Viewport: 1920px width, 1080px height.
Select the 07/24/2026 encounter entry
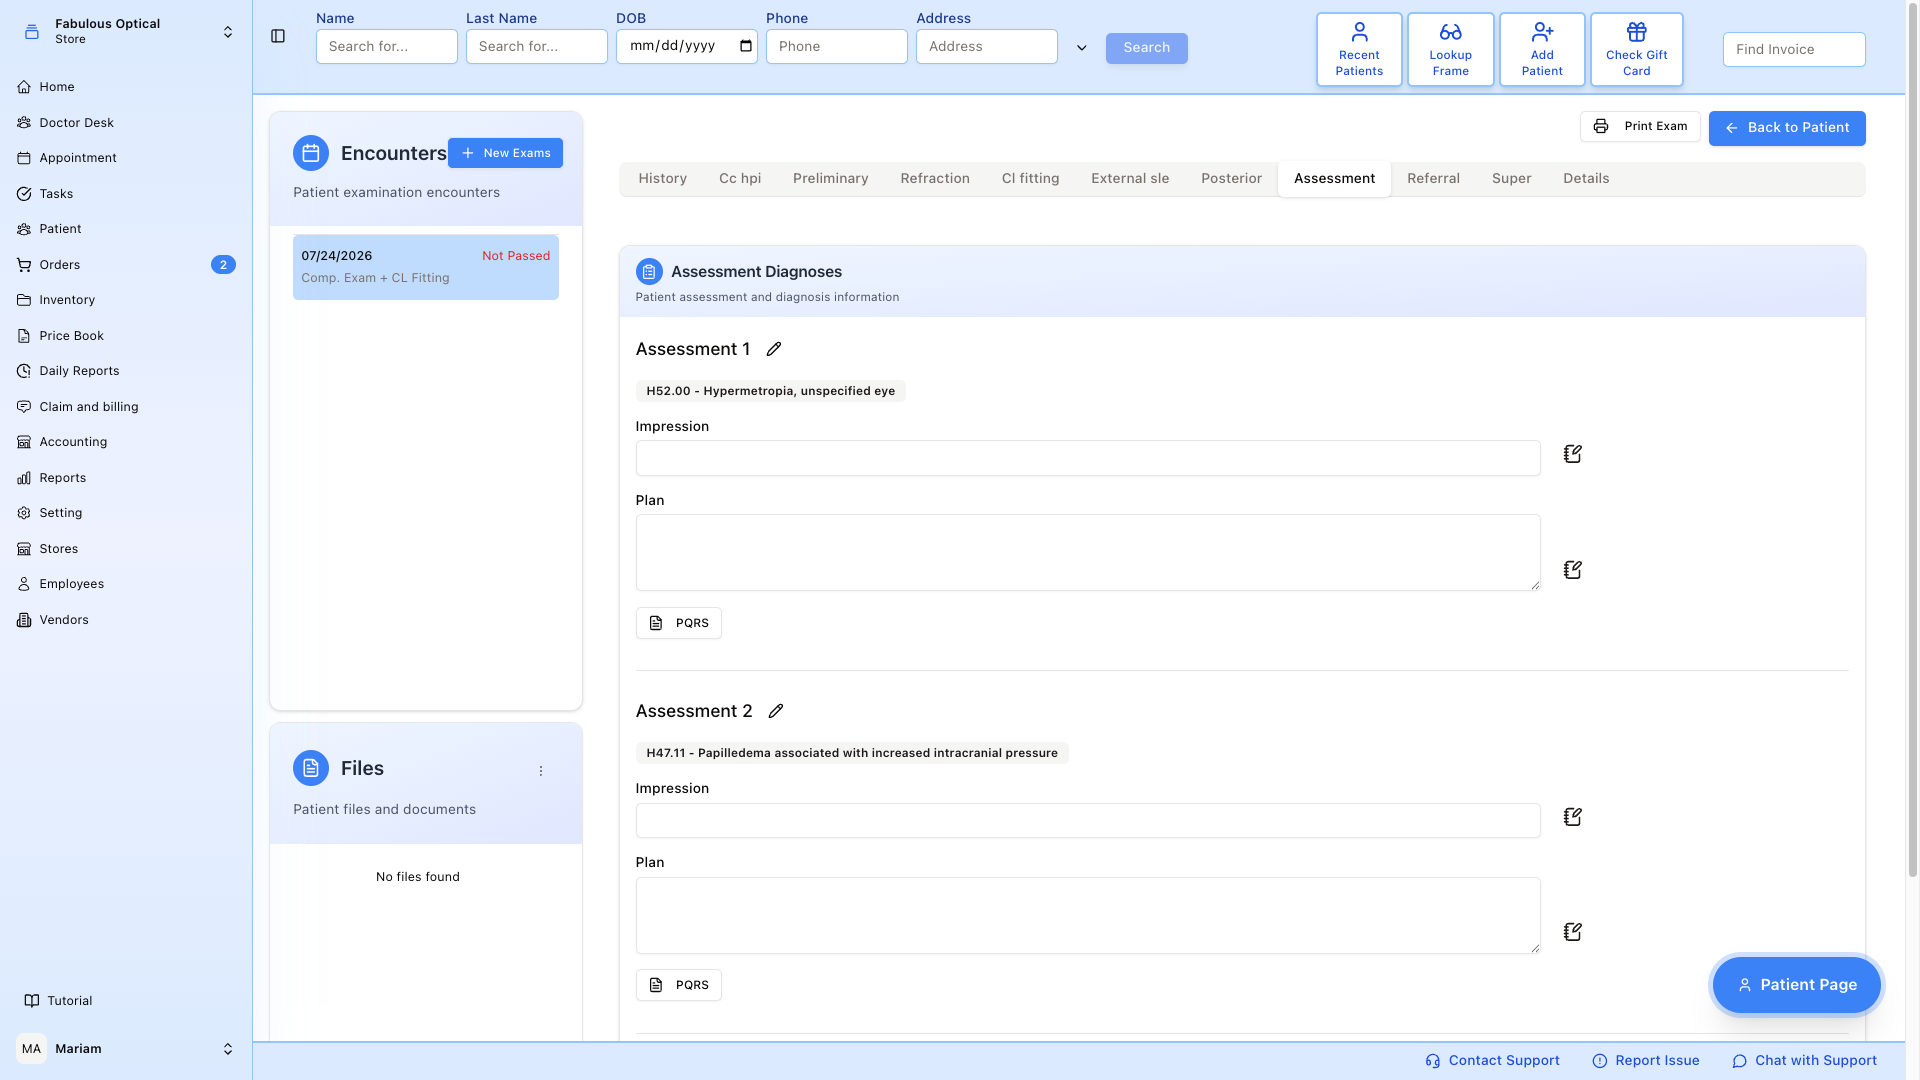point(426,267)
